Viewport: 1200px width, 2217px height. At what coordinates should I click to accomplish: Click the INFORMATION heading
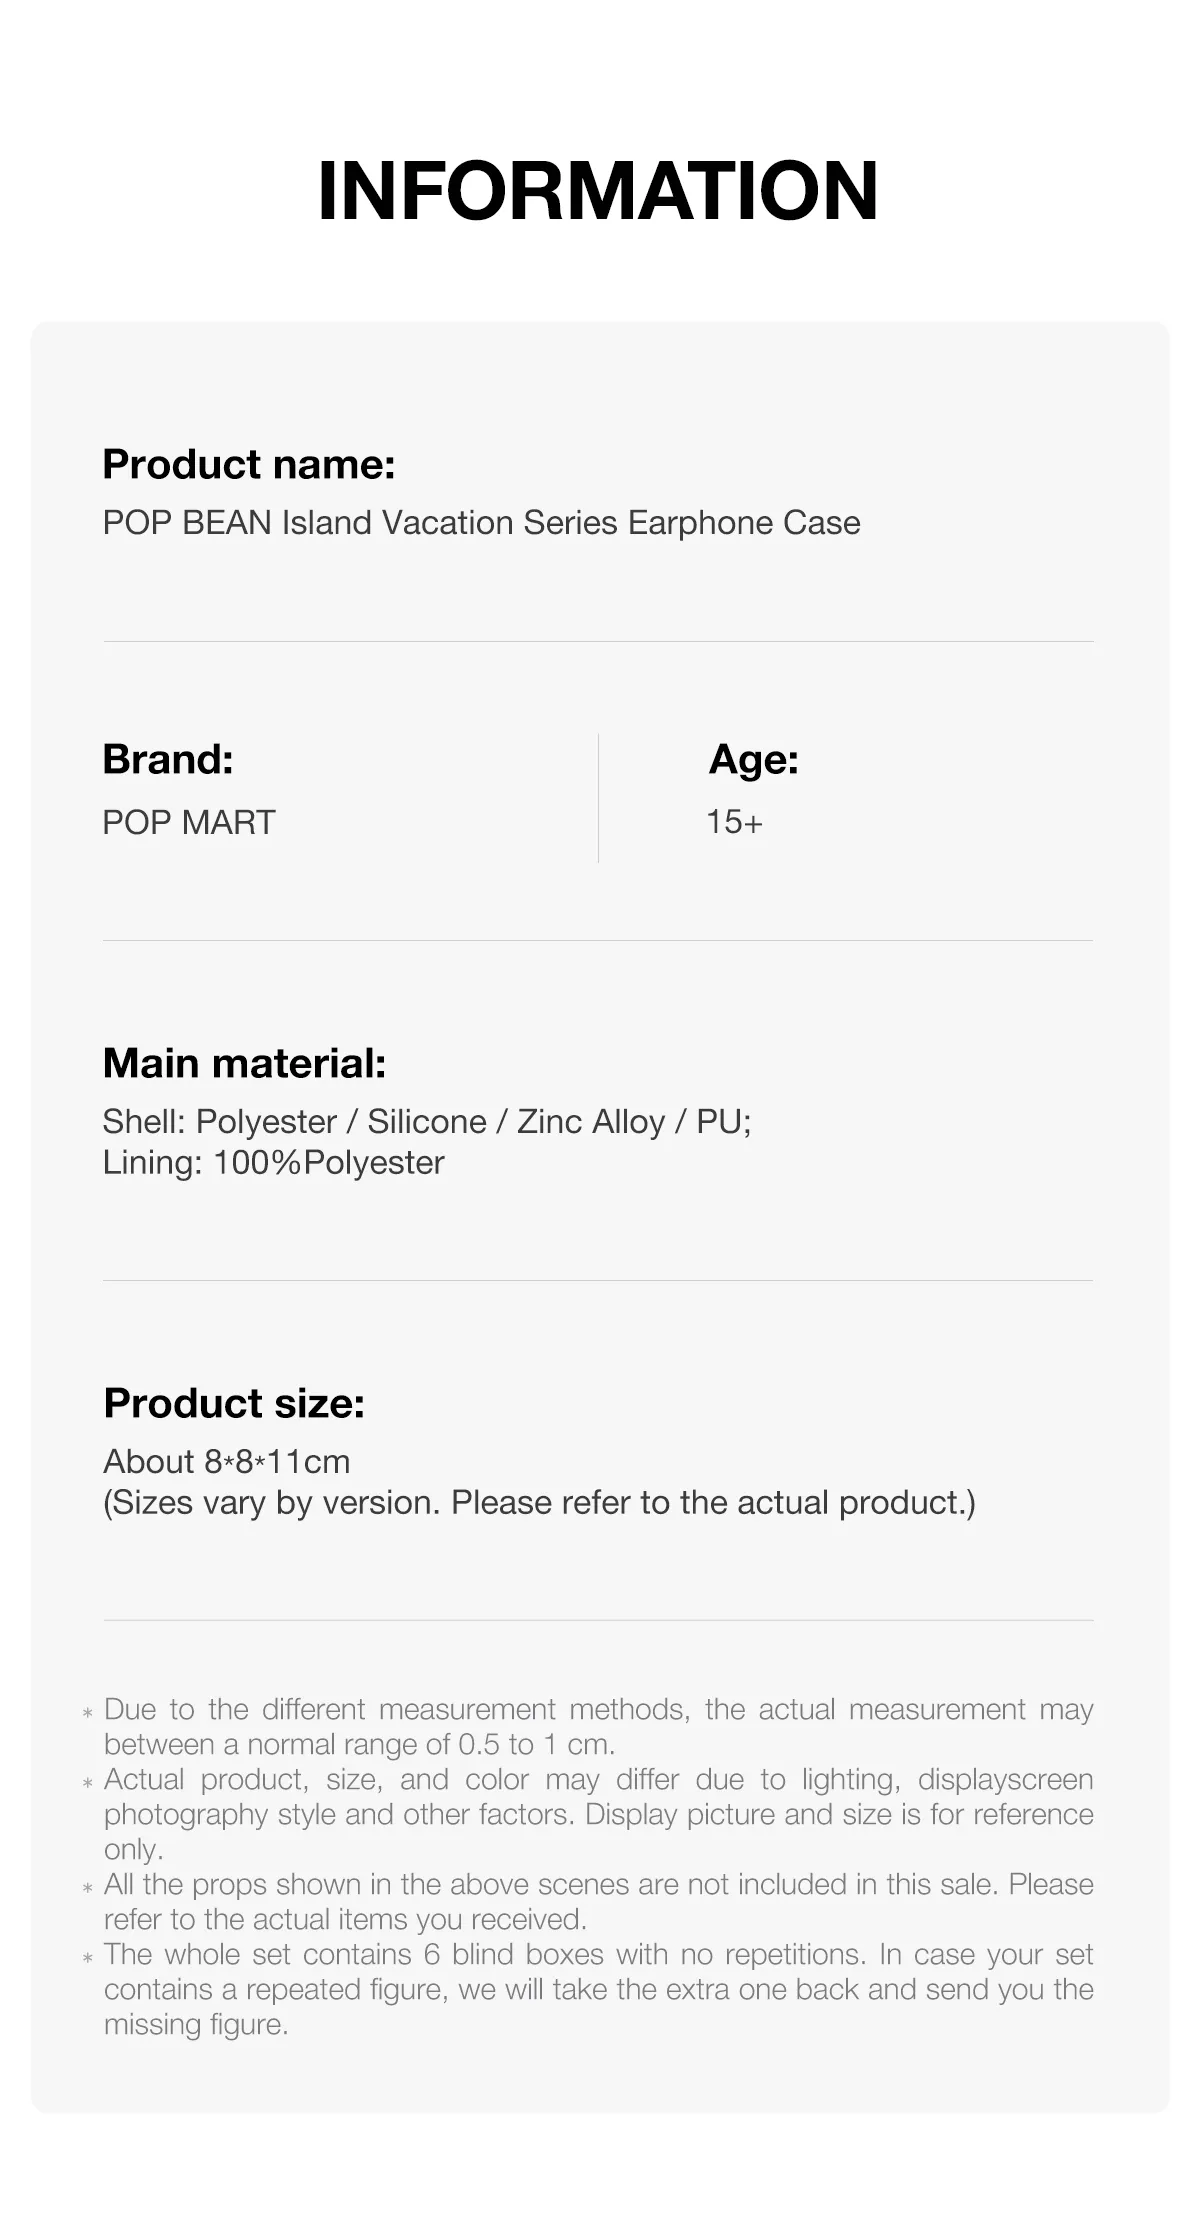(598, 190)
